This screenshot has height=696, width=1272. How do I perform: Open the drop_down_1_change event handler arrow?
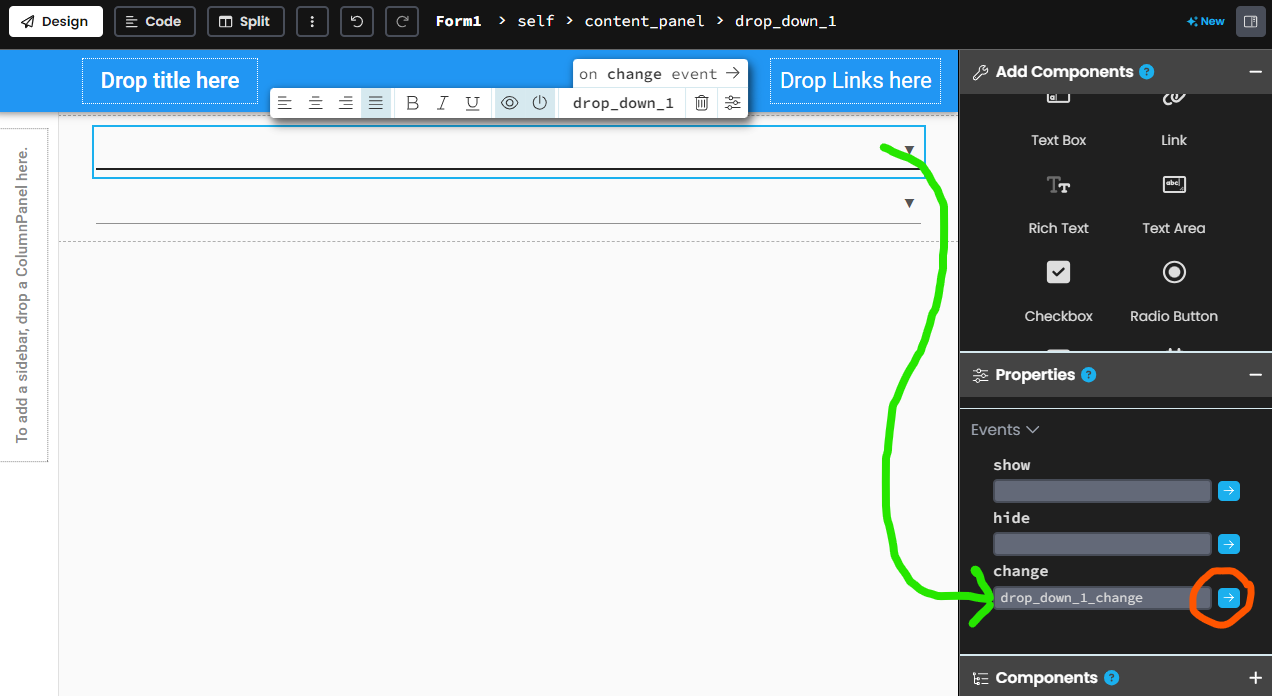(x=1228, y=597)
